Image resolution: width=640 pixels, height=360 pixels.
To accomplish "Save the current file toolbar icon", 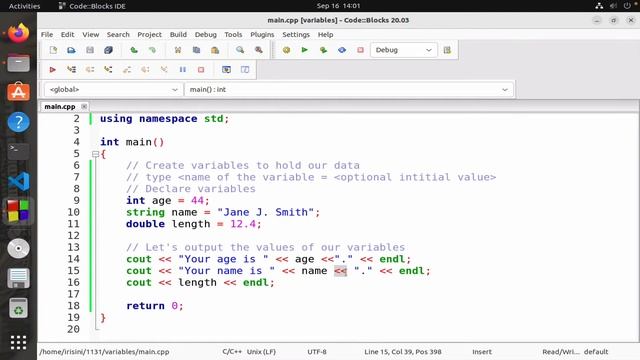I will coord(90,50).
